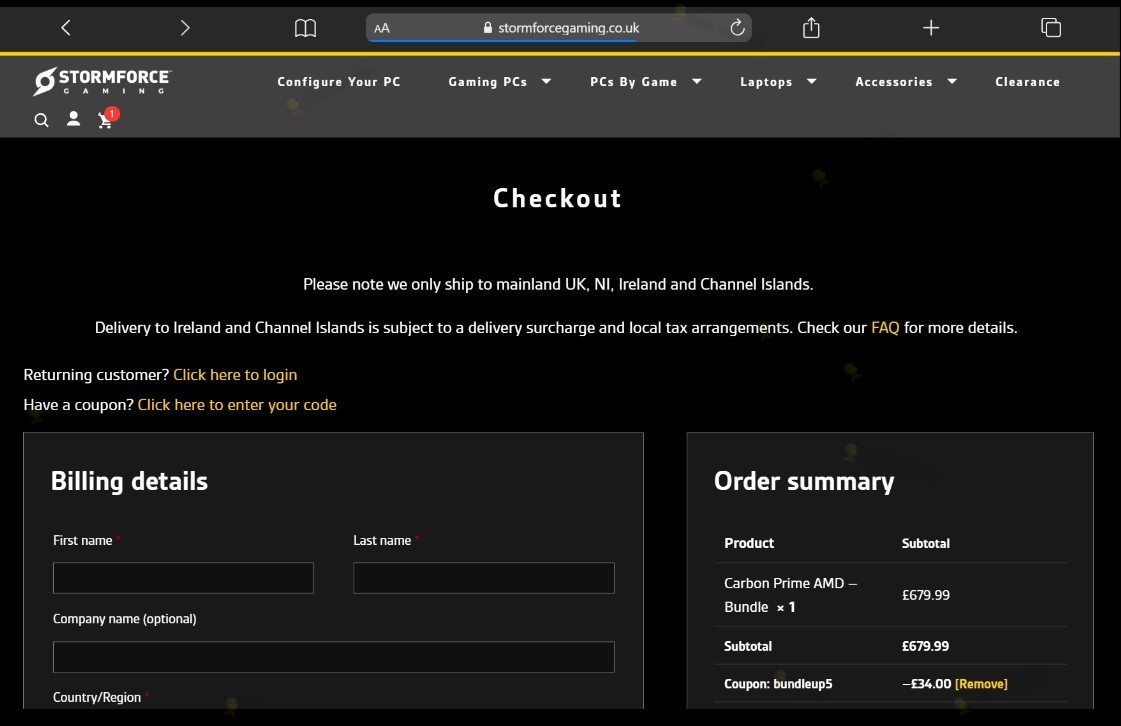The width and height of the screenshot is (1121, 726).
Task: Click here to login link
Action: [235, 375]
